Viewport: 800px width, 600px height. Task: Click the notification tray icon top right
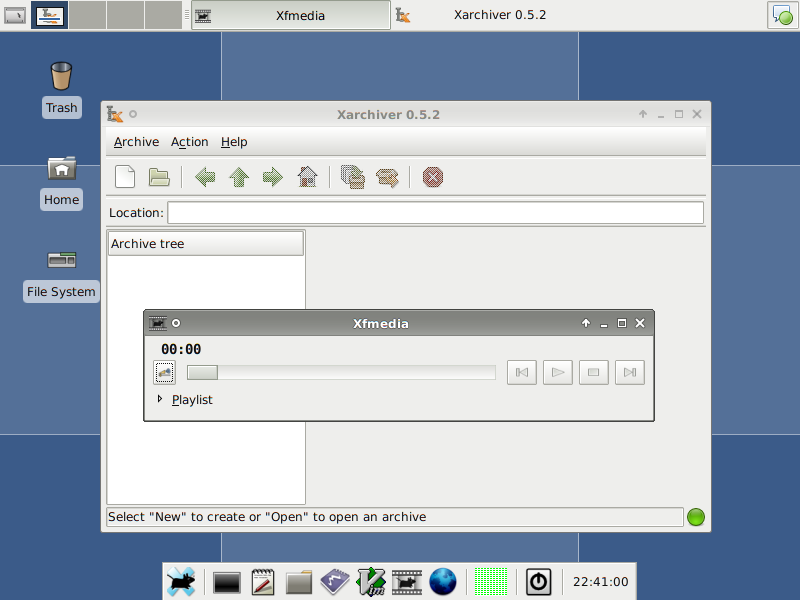(782, 15)
